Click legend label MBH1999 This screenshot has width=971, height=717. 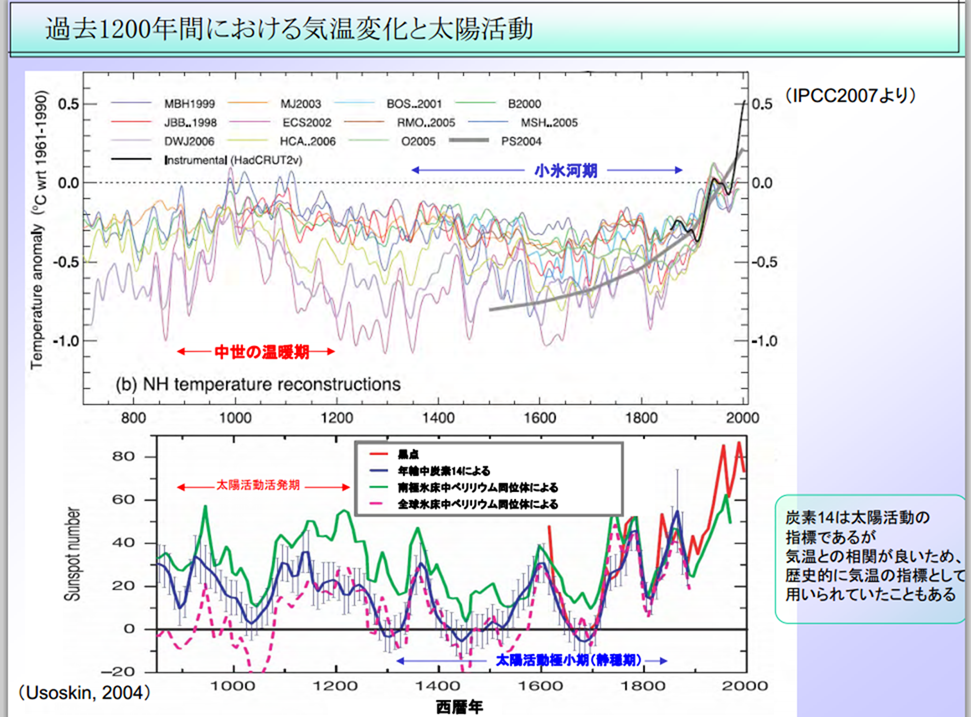189,104
